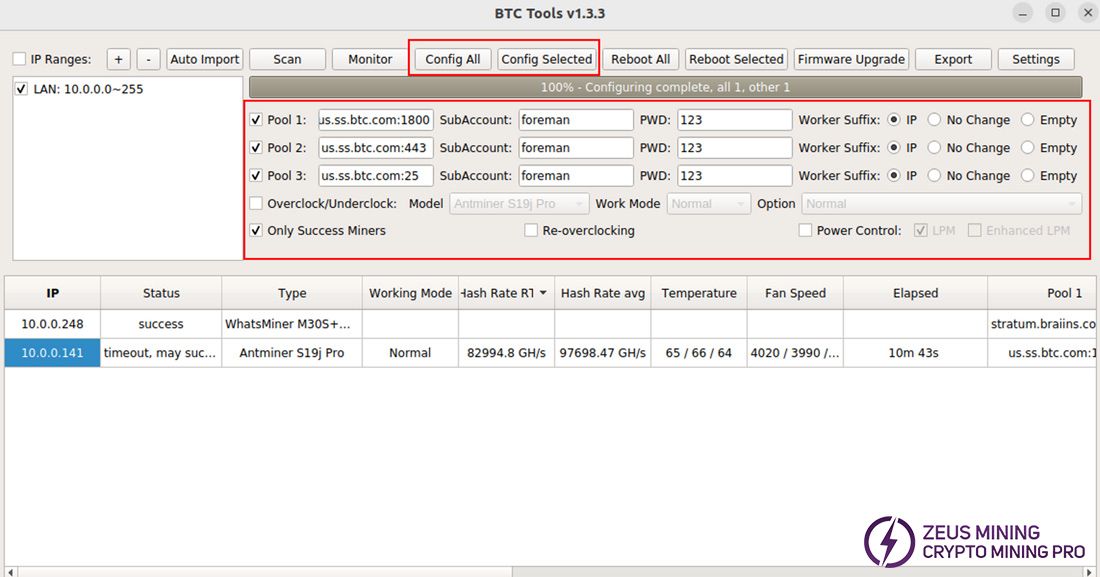Select No Change suffix for Pool 3
Image resolution: width=1100 pixels, height=577 pixels.
[x=934, y=176]
